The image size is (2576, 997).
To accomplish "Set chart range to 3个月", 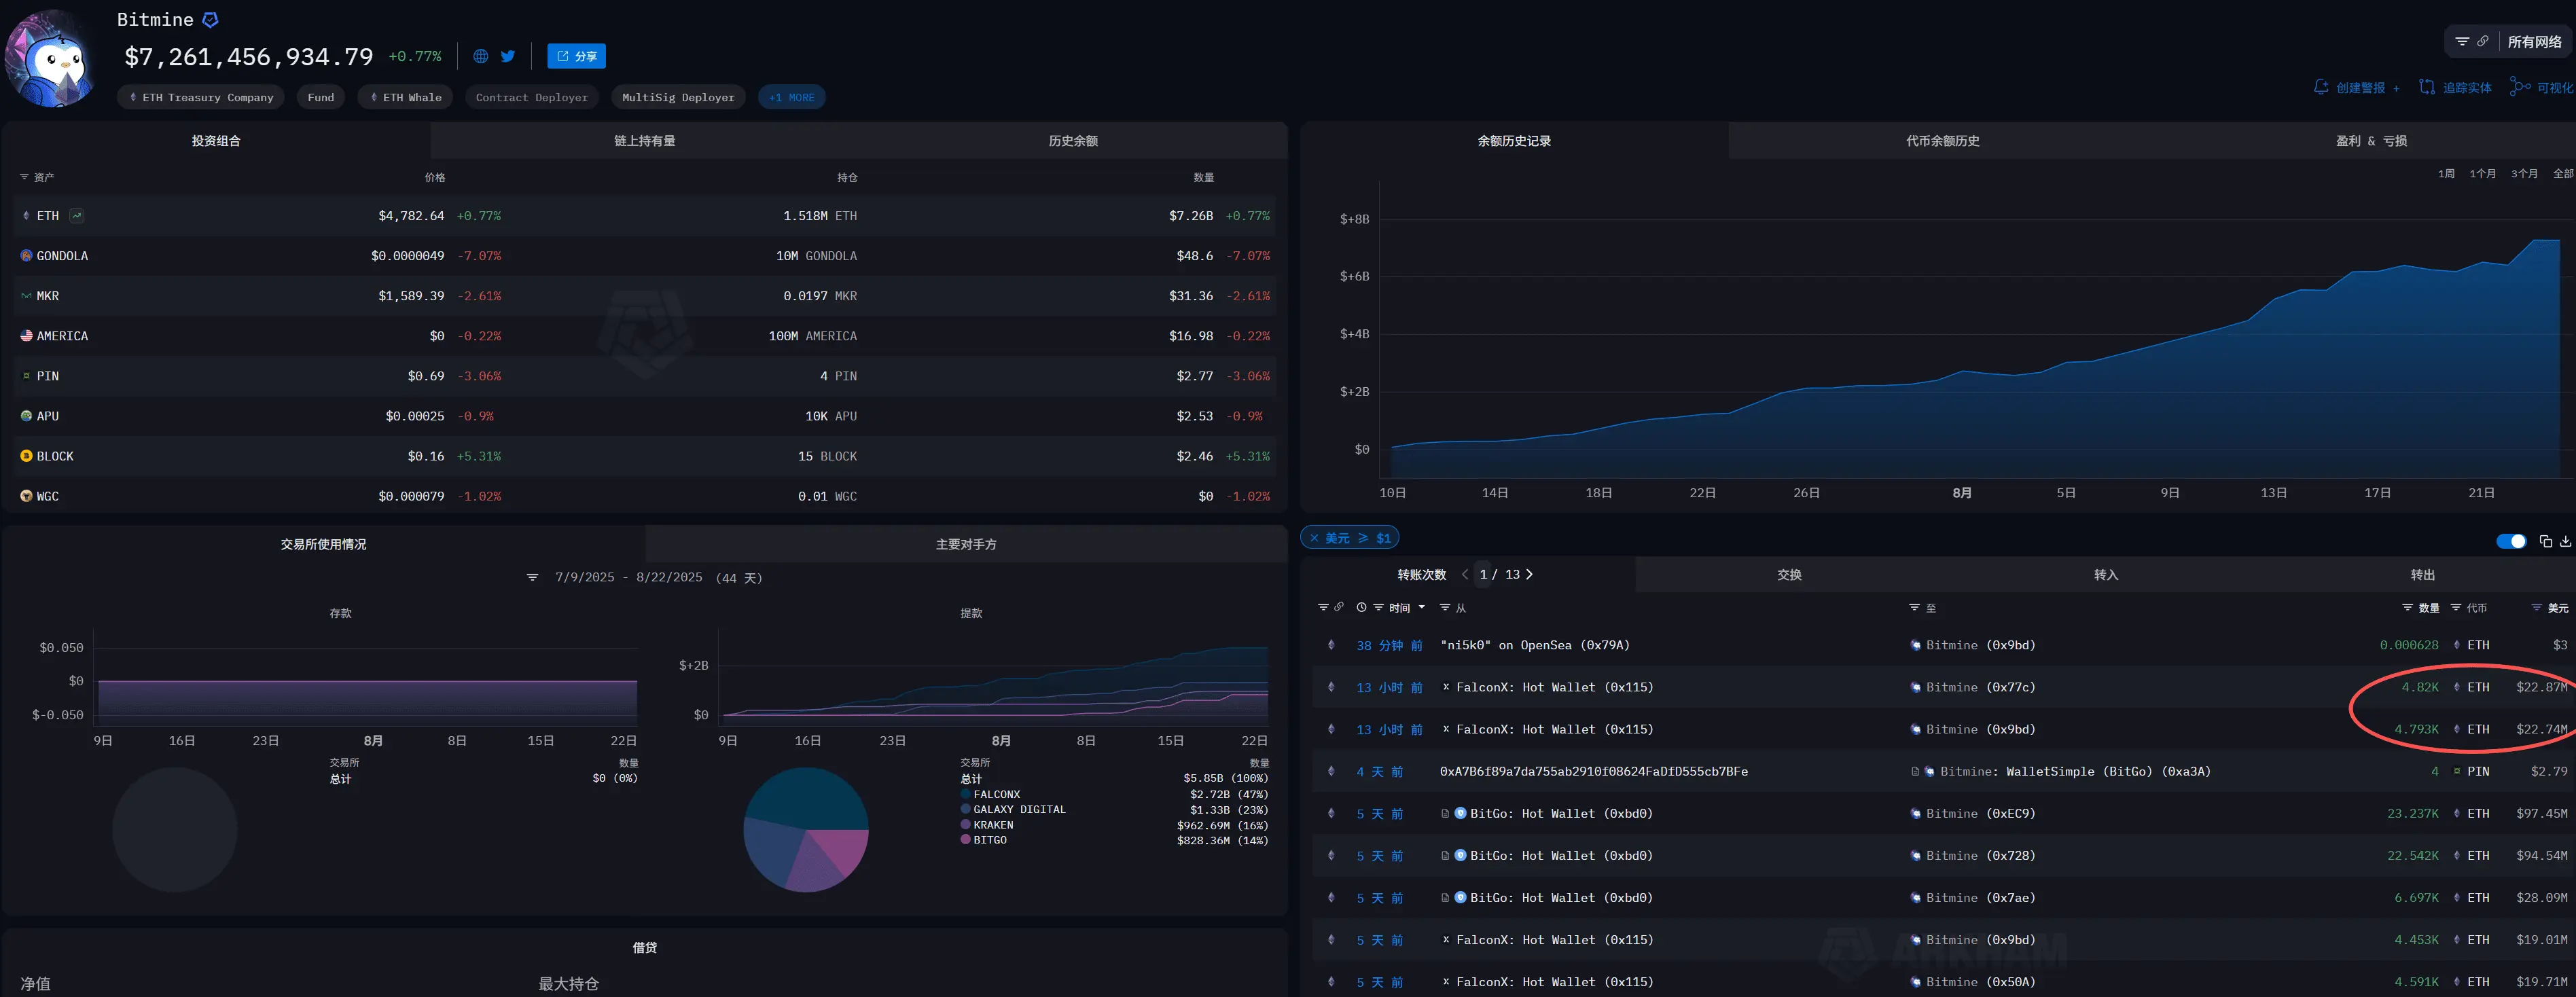I will point(2524,173).
